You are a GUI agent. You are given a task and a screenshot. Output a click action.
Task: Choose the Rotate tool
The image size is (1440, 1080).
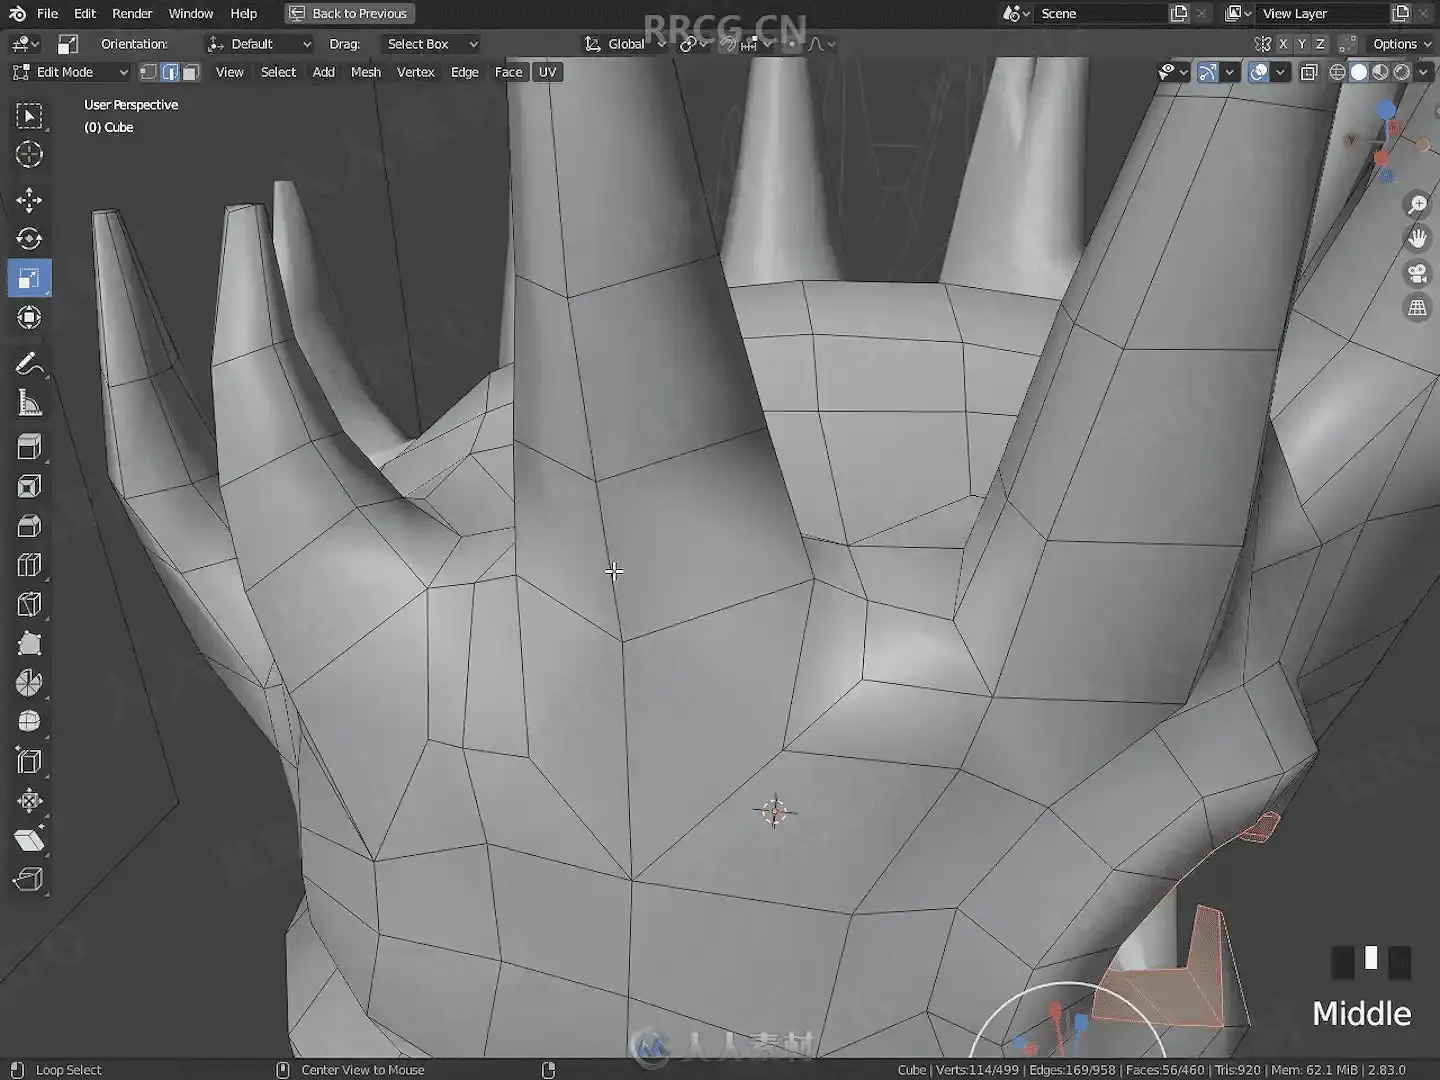[29, 239]
